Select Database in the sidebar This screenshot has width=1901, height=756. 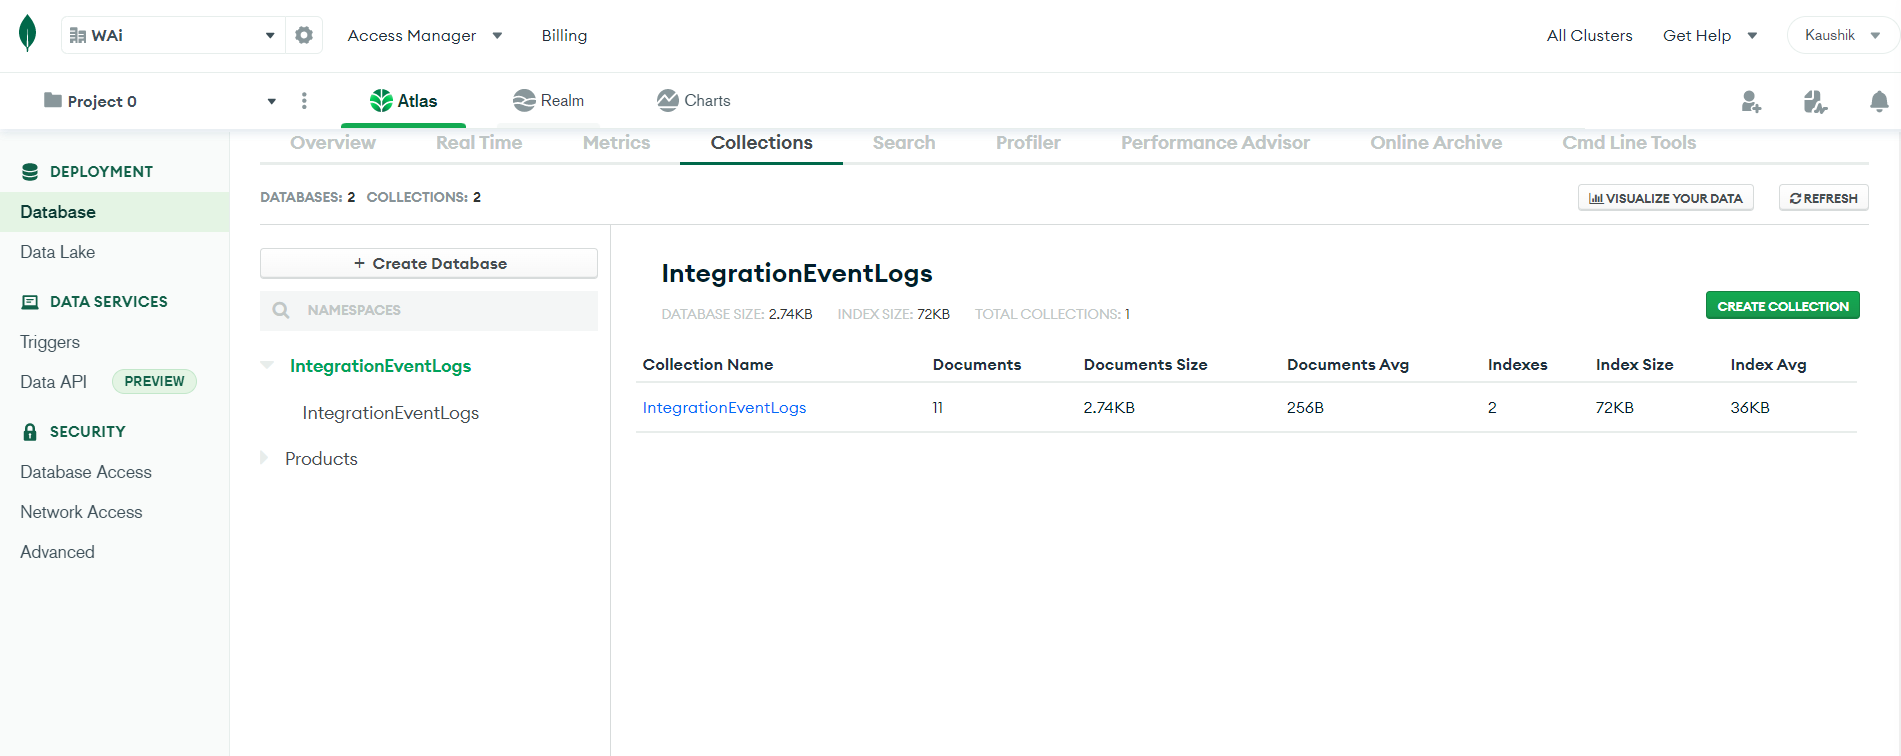click(x=114, y=212)
